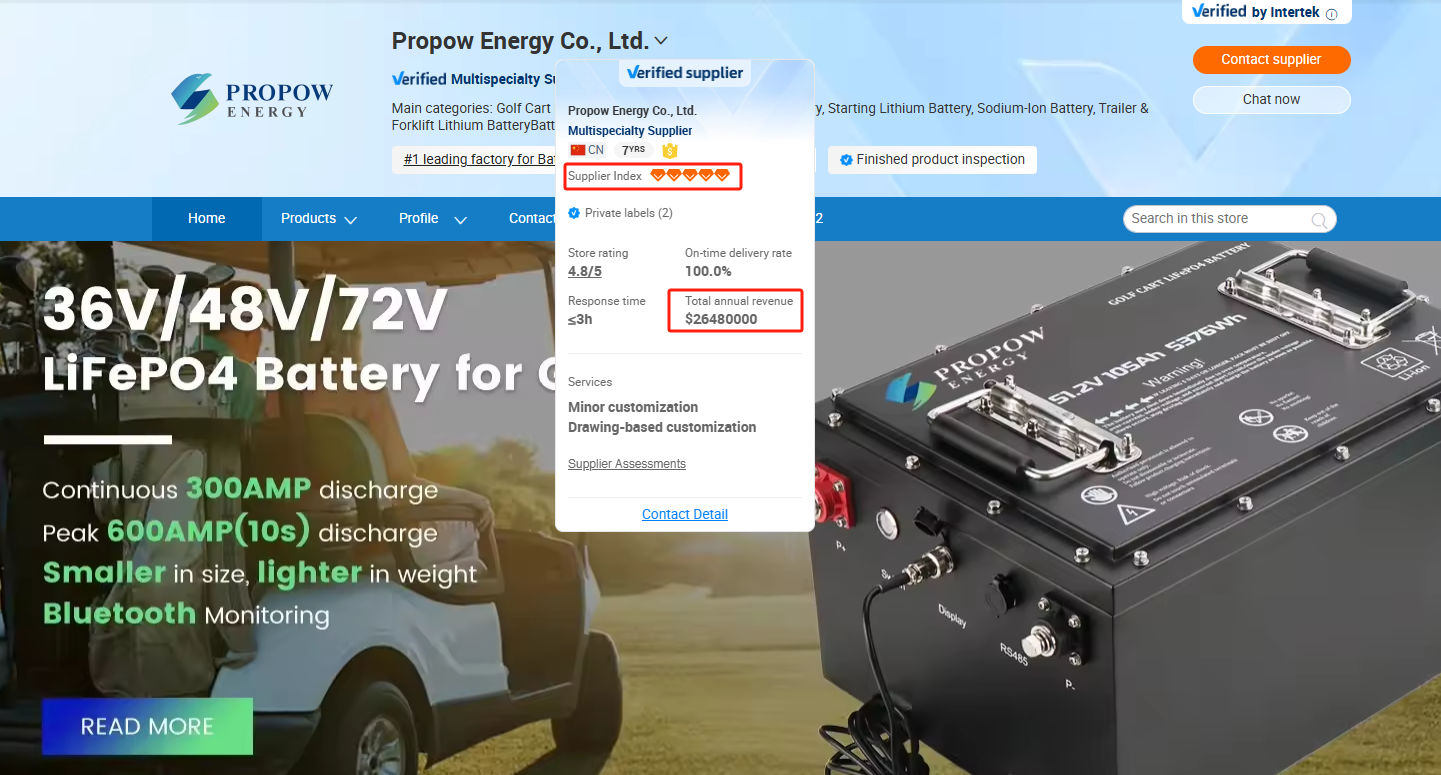Click the Finished product inspection tag
Image resolution: width=1441 pixels, height=775 pixels.
pos(932,160)
